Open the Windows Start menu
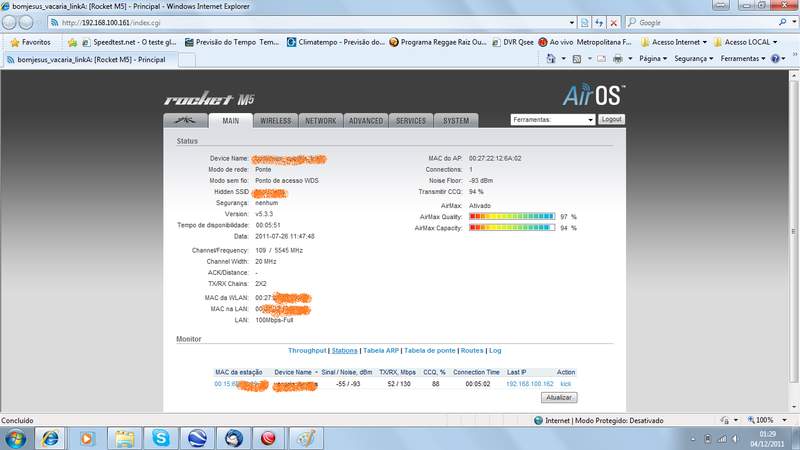 click(16, 439)
